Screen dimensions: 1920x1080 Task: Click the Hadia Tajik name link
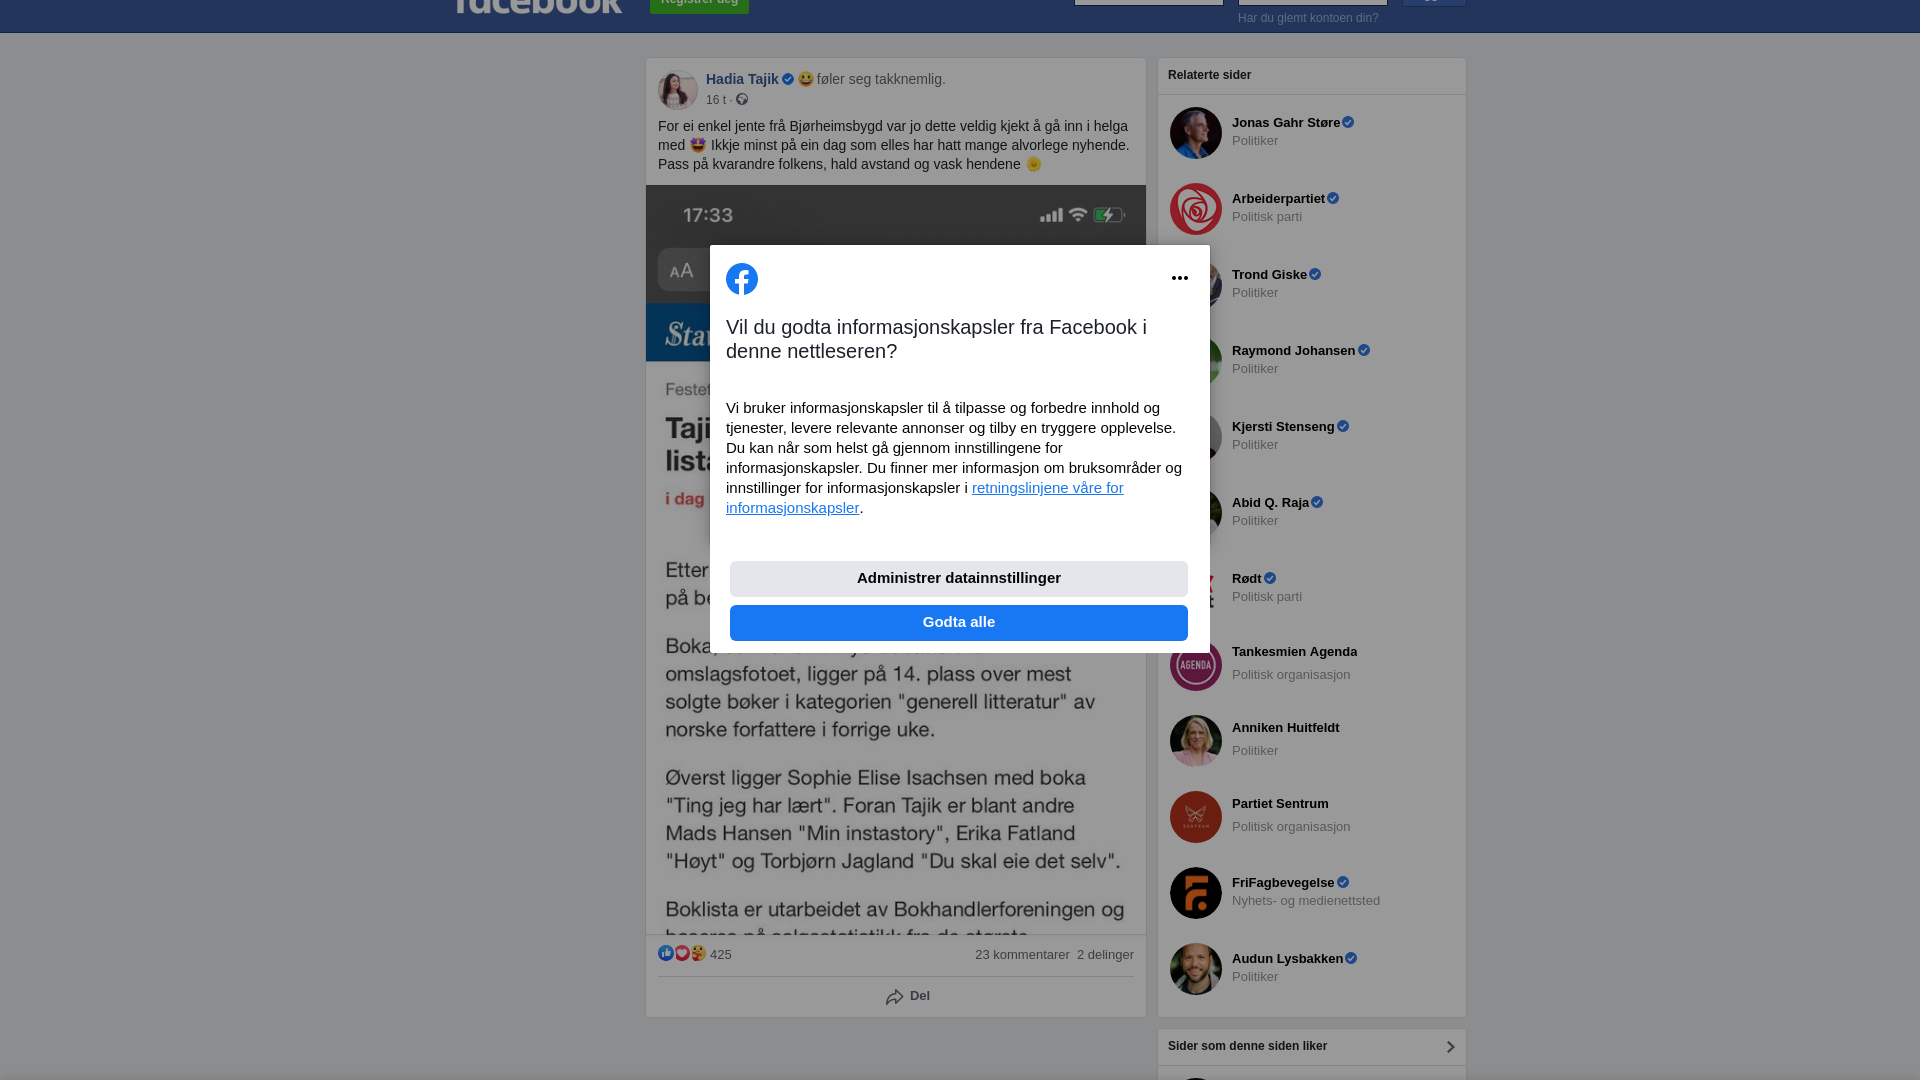[742, 79]
